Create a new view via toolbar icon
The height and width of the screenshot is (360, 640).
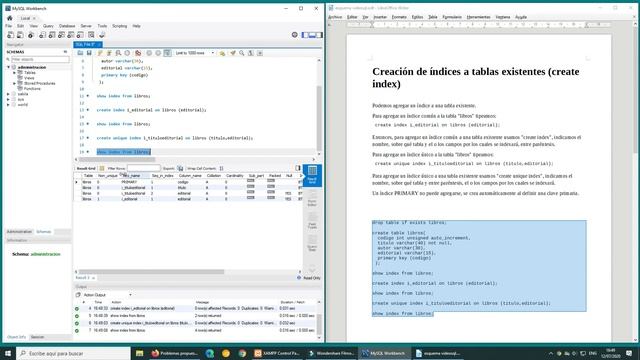click(61, 35)
